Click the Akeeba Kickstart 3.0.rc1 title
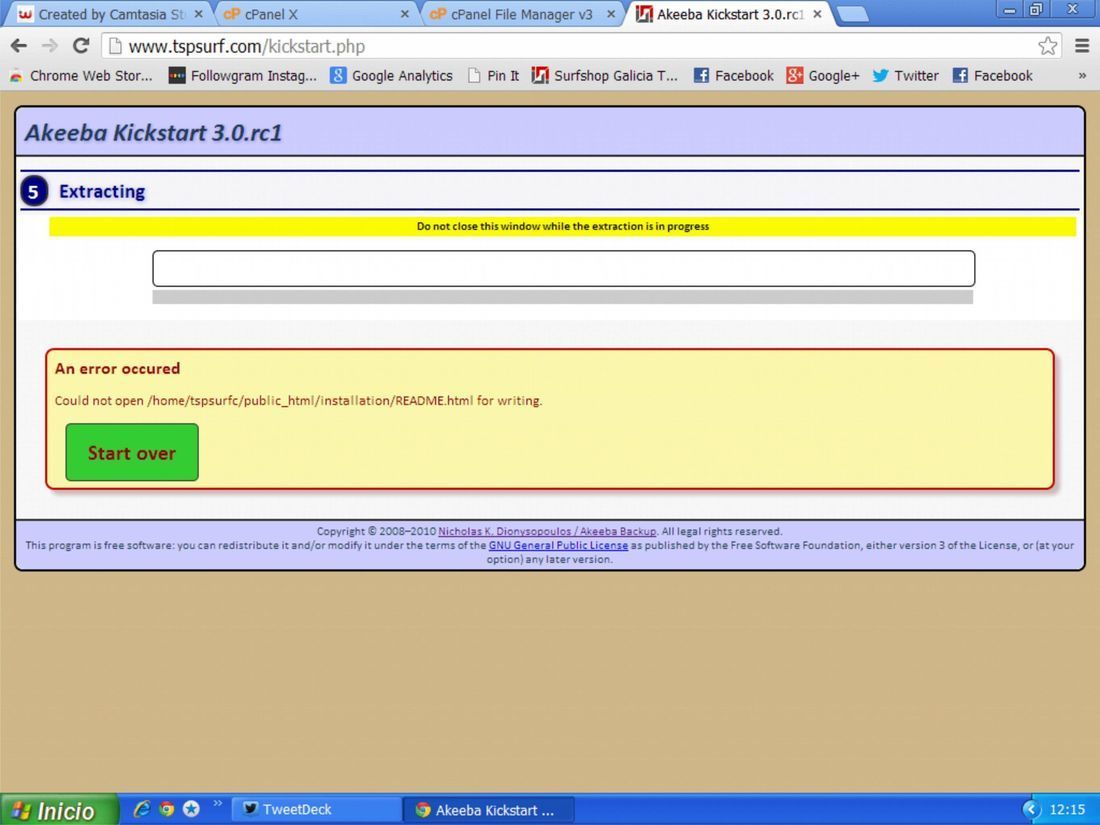This screenshot has height=825, width=1100. [153, 133]
